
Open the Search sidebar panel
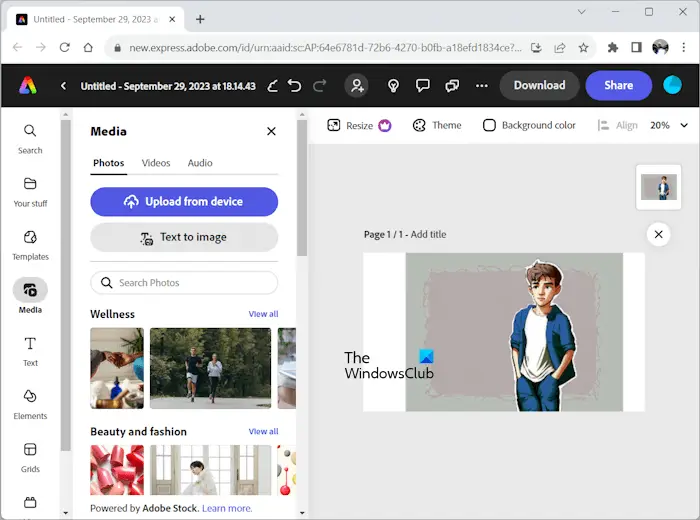pos(30,139)
